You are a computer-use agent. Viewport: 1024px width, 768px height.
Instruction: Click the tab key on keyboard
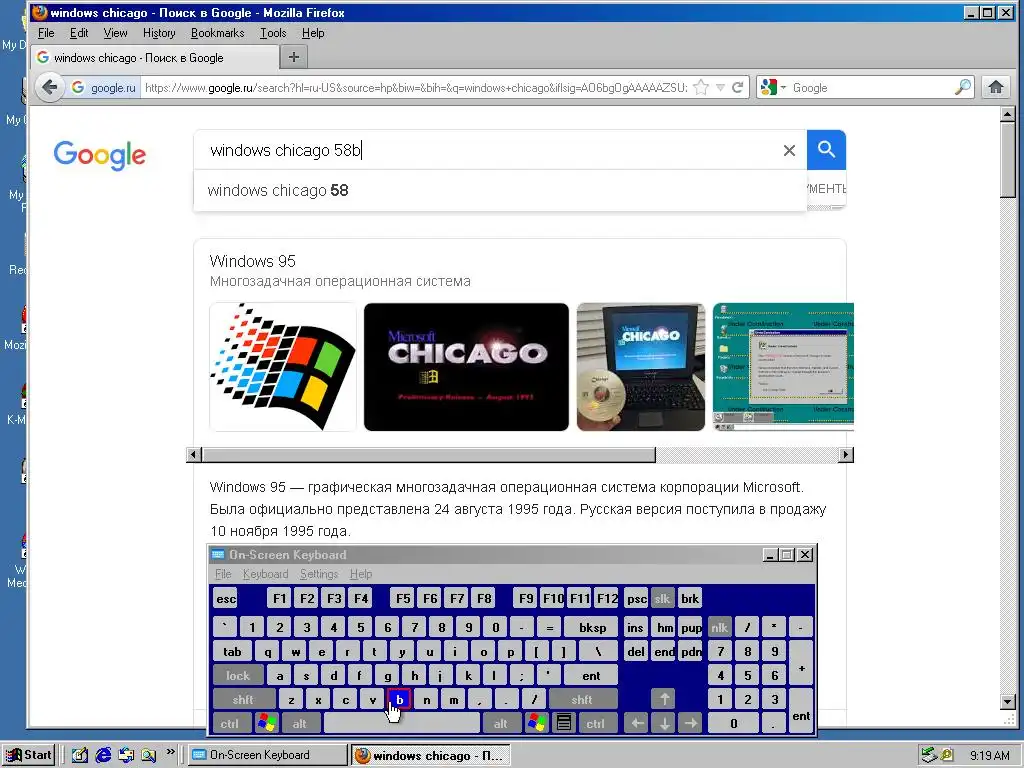(232, 651)
